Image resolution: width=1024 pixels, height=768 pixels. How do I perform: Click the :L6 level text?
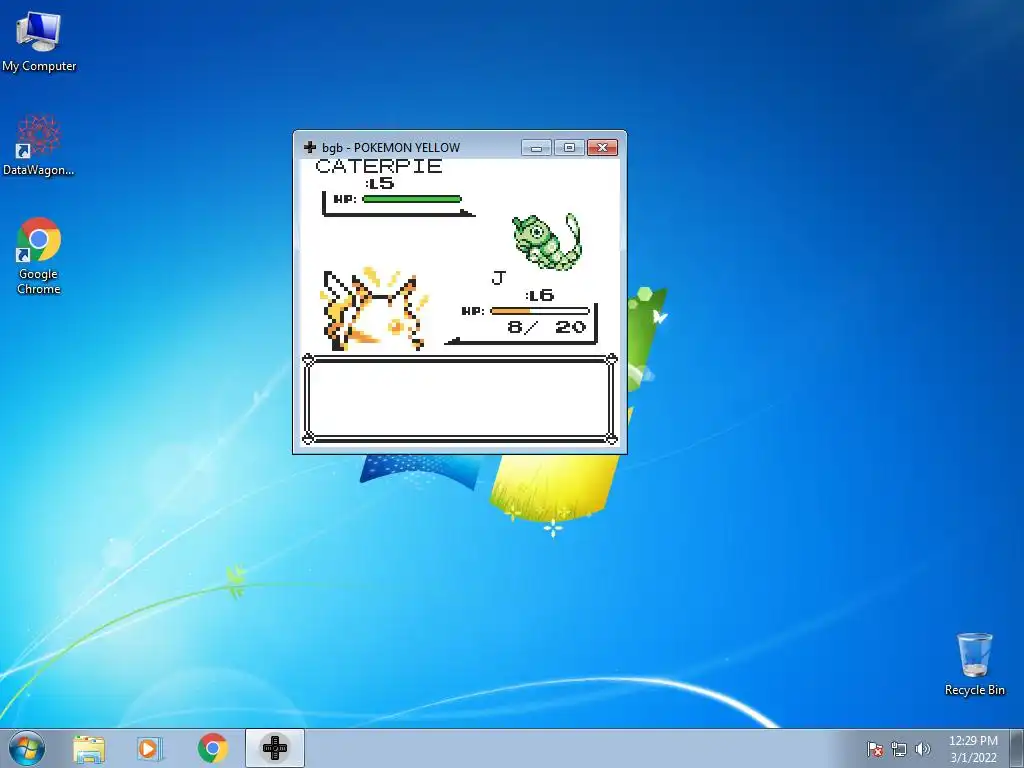[540, 295]
